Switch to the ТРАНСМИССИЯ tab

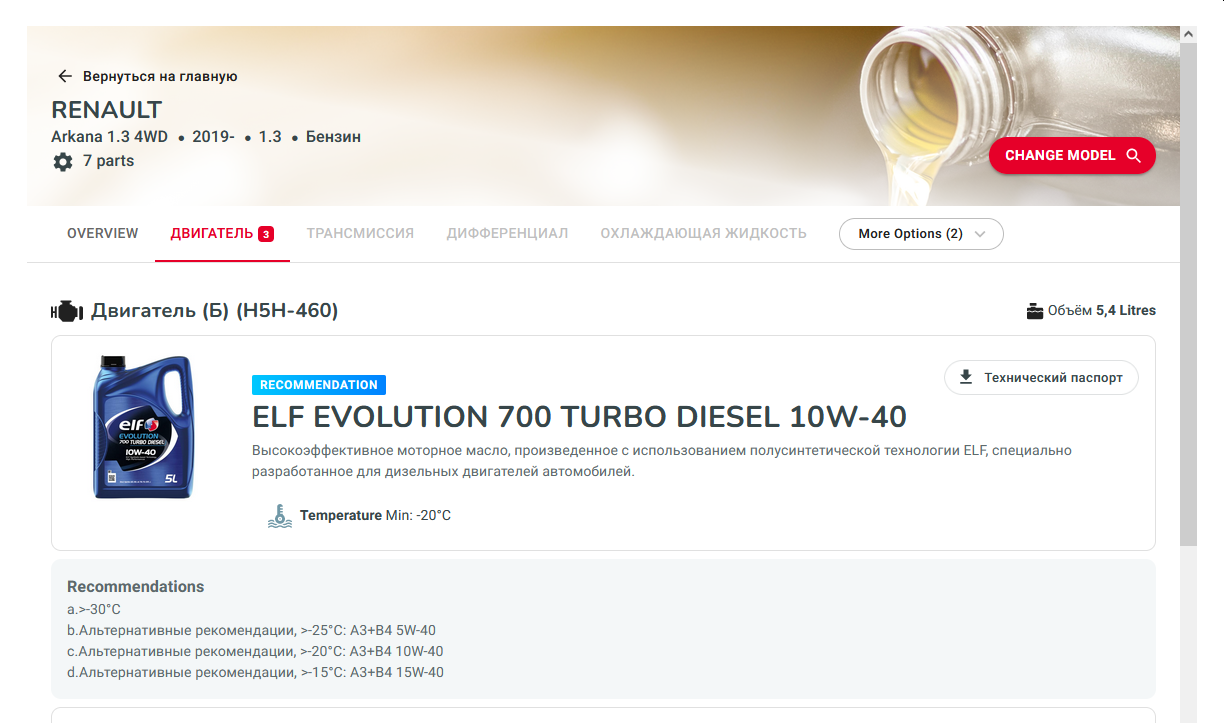tap(360, 233)
